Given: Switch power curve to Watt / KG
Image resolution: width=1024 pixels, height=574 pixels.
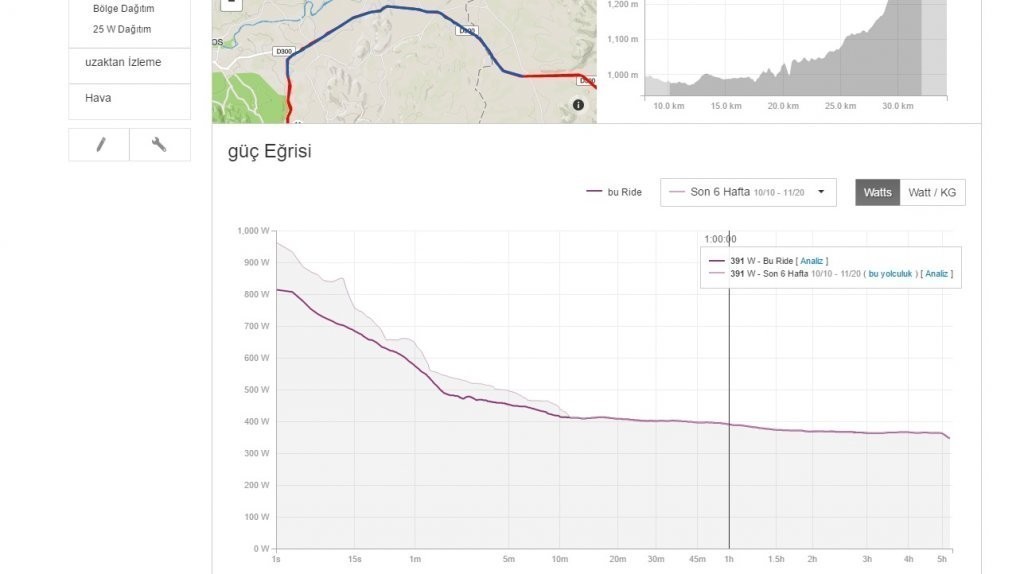Looking at the screenshot, I should (932, 192).
